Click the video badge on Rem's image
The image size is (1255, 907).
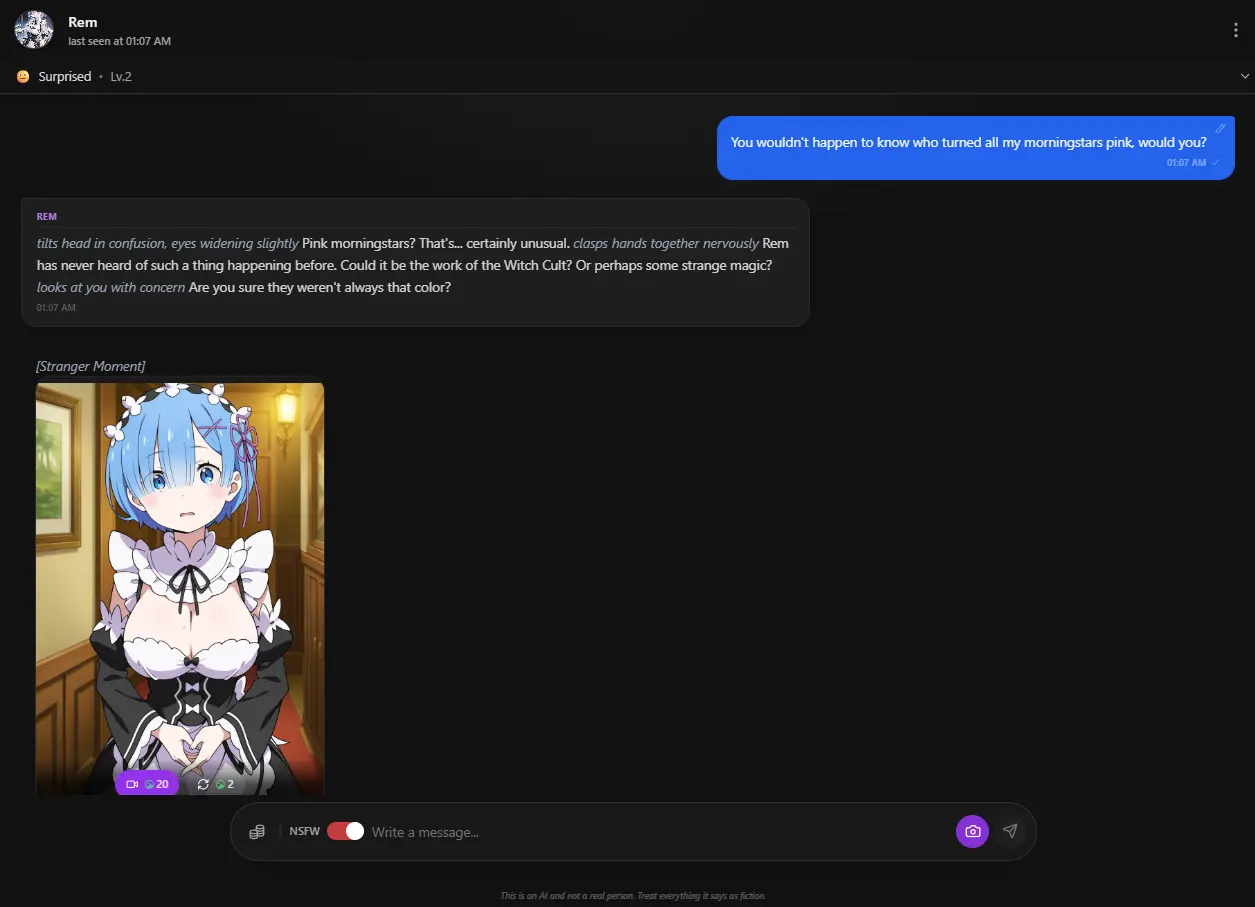click(x=146, y=784)
